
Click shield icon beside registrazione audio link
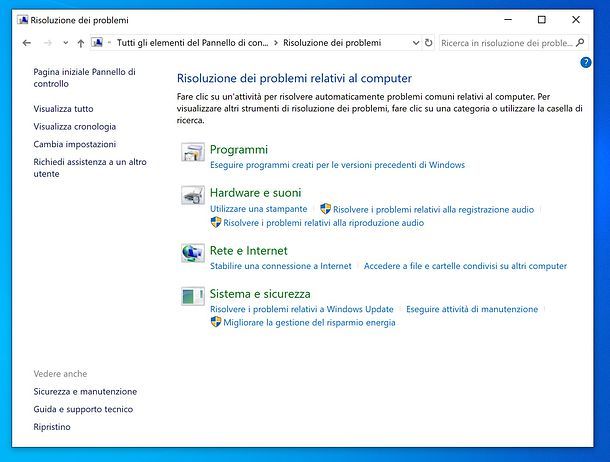click(325, 209)
